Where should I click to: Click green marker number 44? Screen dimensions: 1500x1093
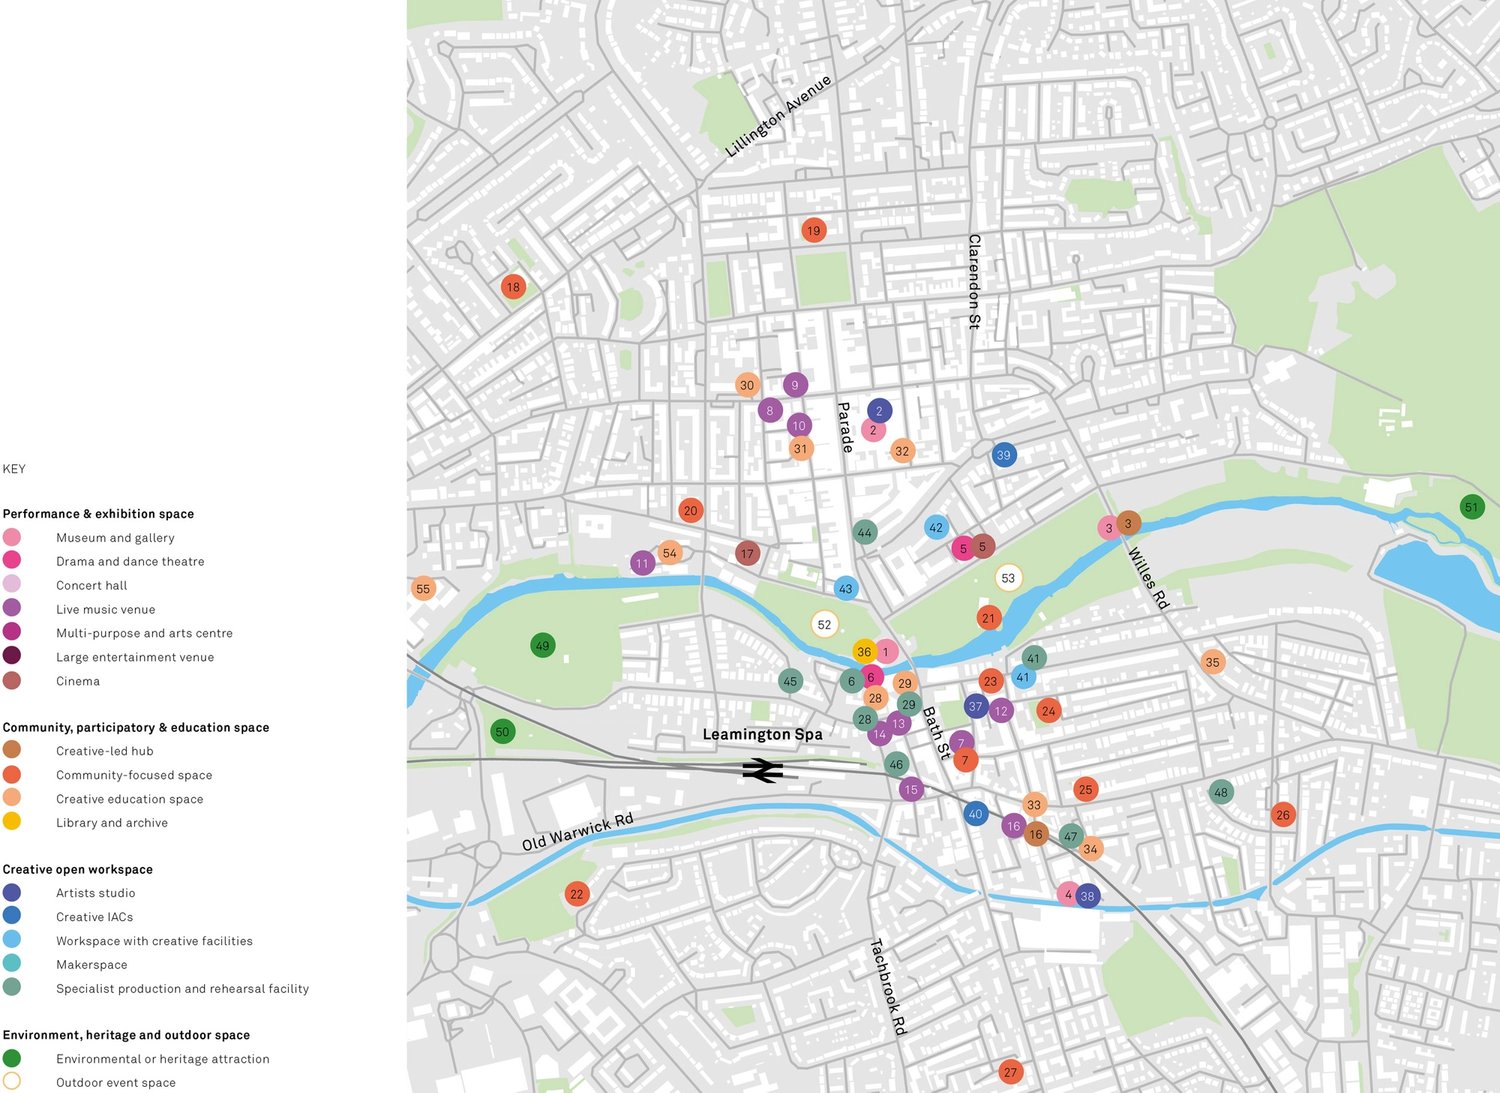[x=865, y=533]
